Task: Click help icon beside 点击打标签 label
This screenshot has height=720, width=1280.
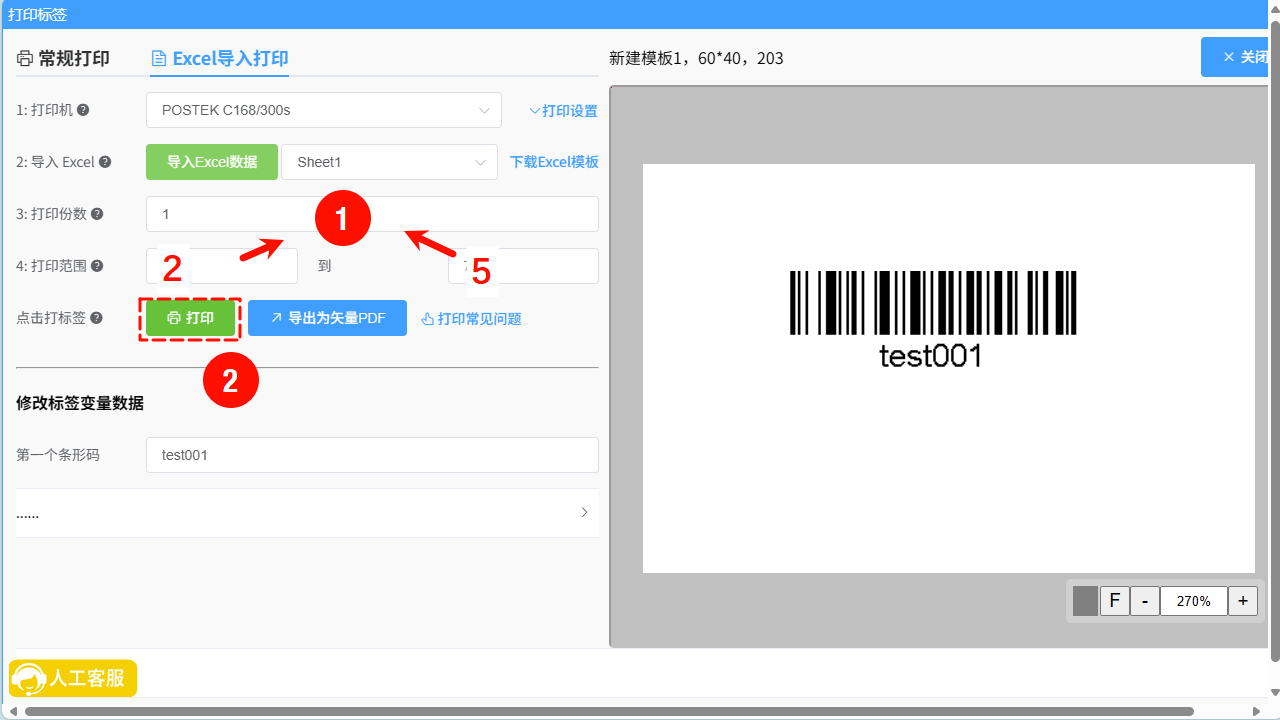Action: [97, 318]
